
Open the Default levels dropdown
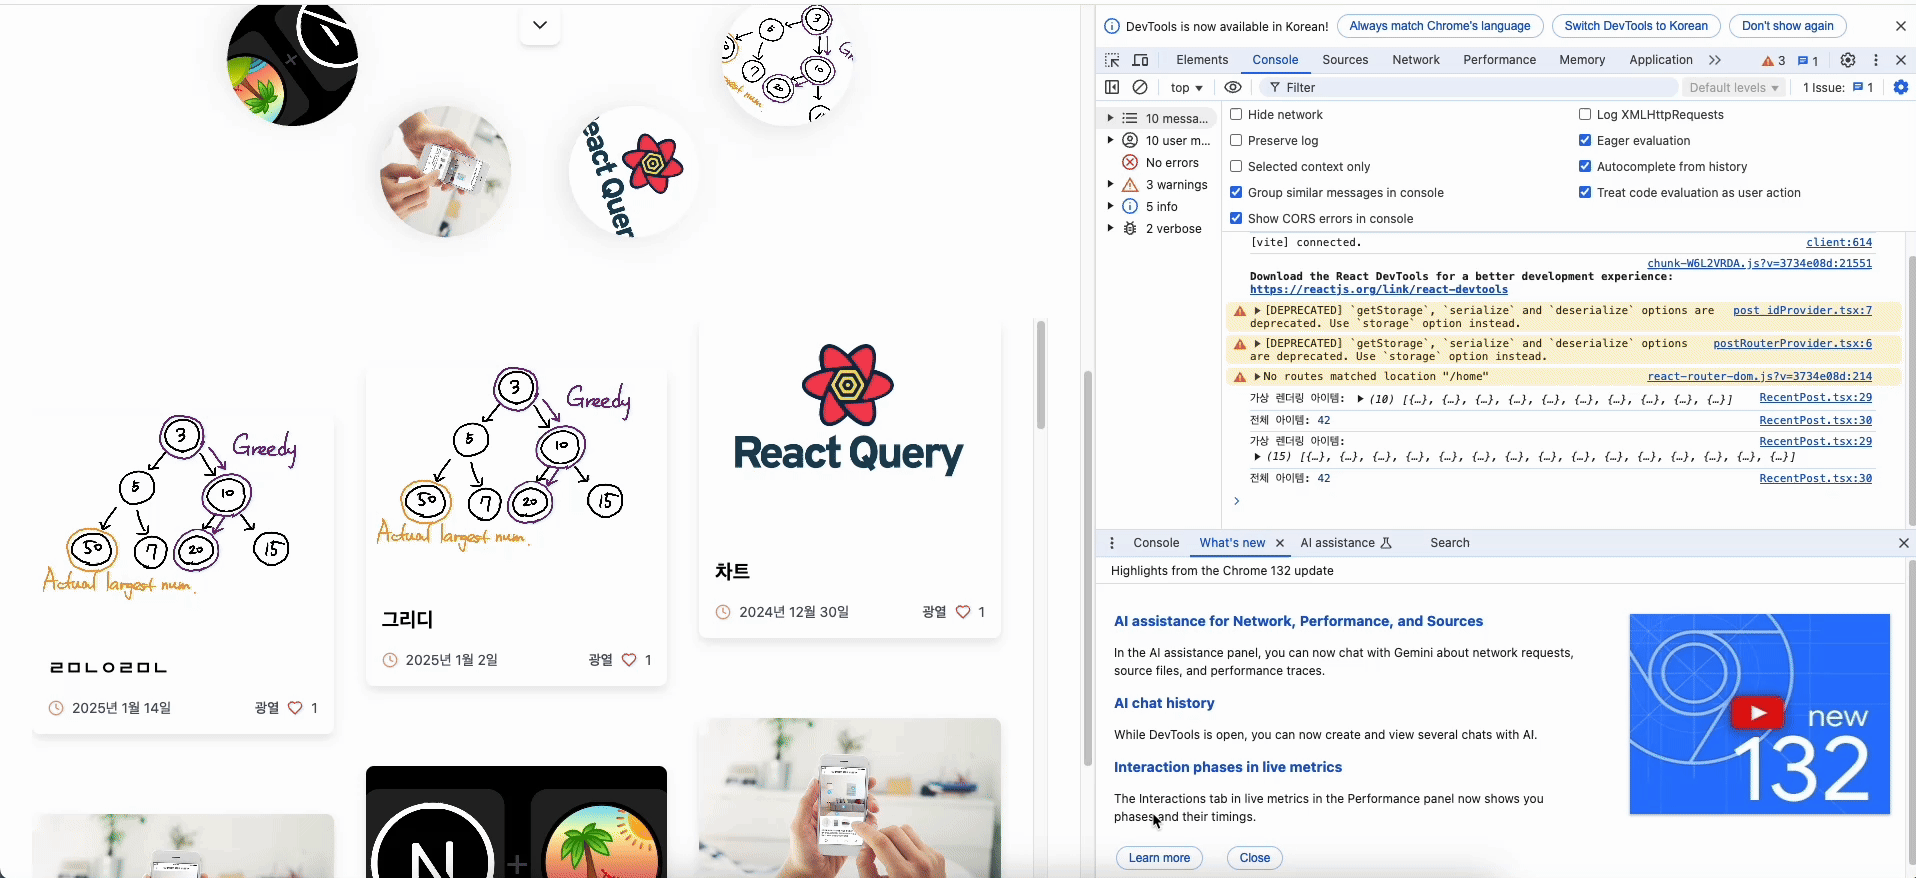point(1734,88)
